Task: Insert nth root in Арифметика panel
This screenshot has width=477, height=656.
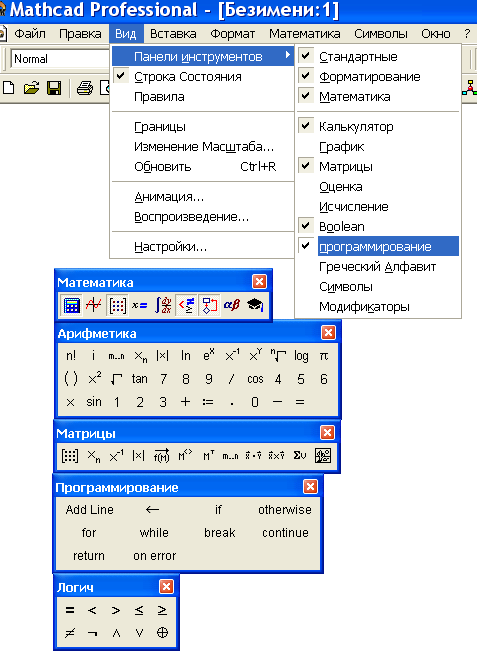Action: pyautogui.click(x=278, y=356)
